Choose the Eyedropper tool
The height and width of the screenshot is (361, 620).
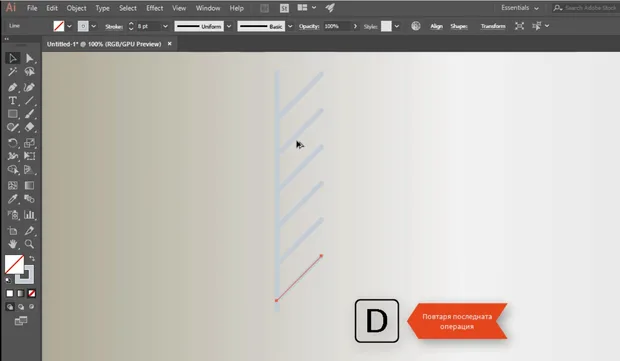pyautogui.click(x=13, y=199)
